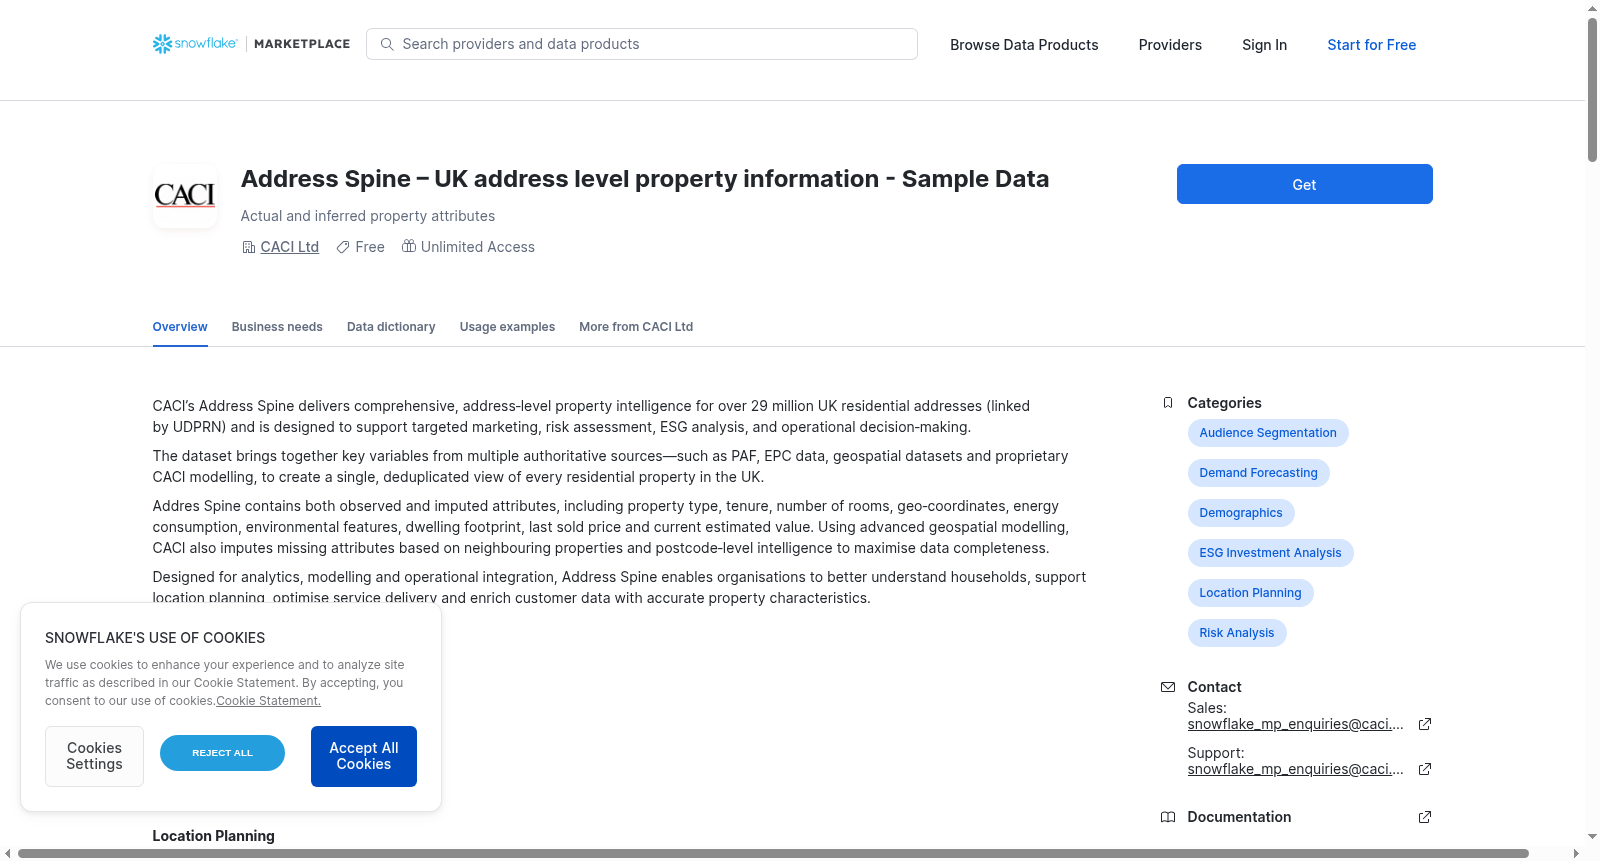
Task: Click Accept All Cookies button
Action: pyautogui.click(x=364, y=756)
